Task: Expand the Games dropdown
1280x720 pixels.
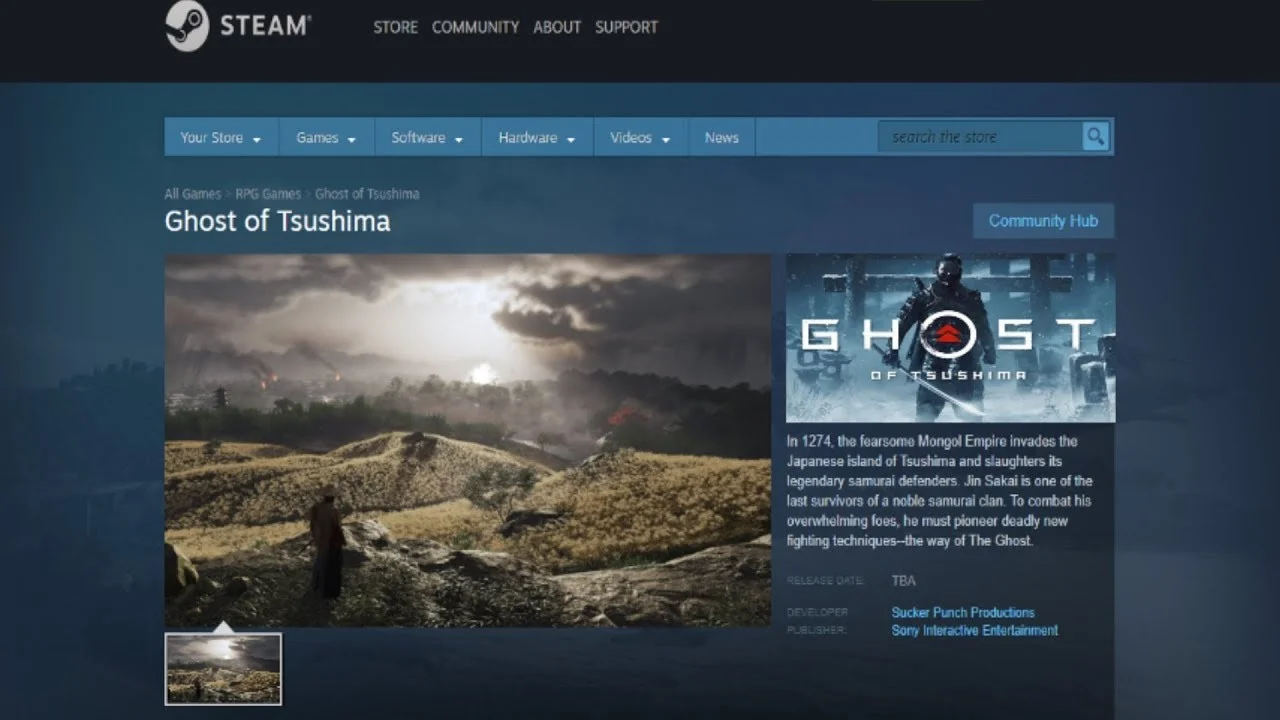Action: [326, 138]
